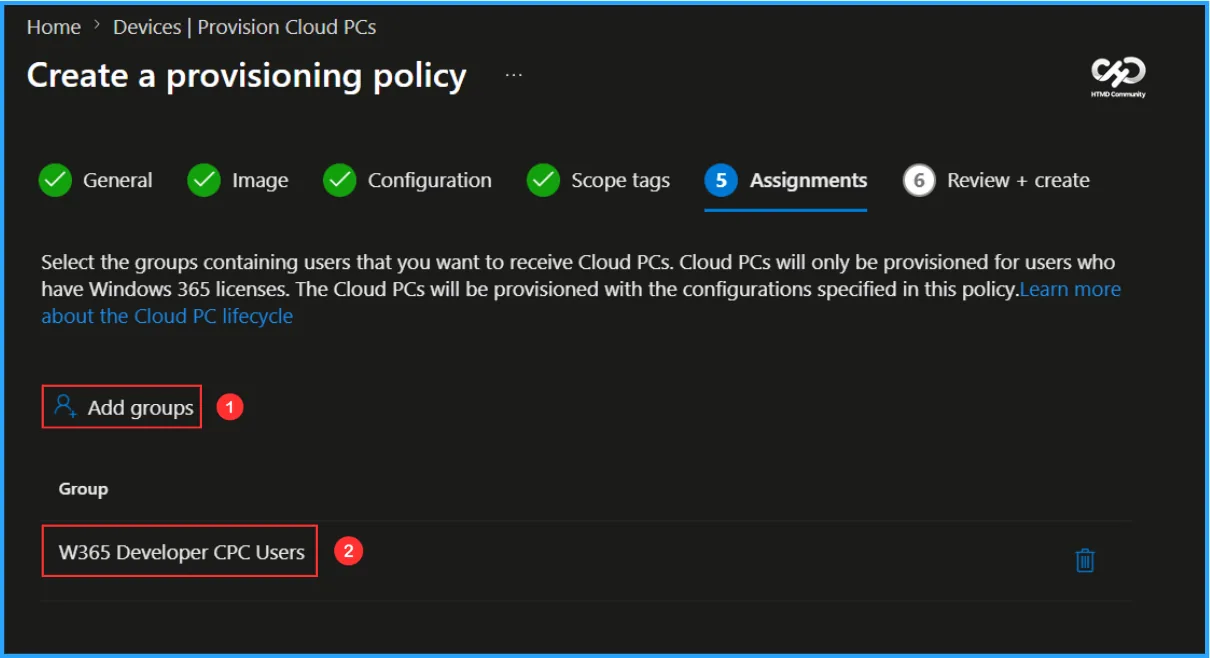
Task: Go to Devices | Provision Cloud PCs breadcrumb
Action: 245,27
